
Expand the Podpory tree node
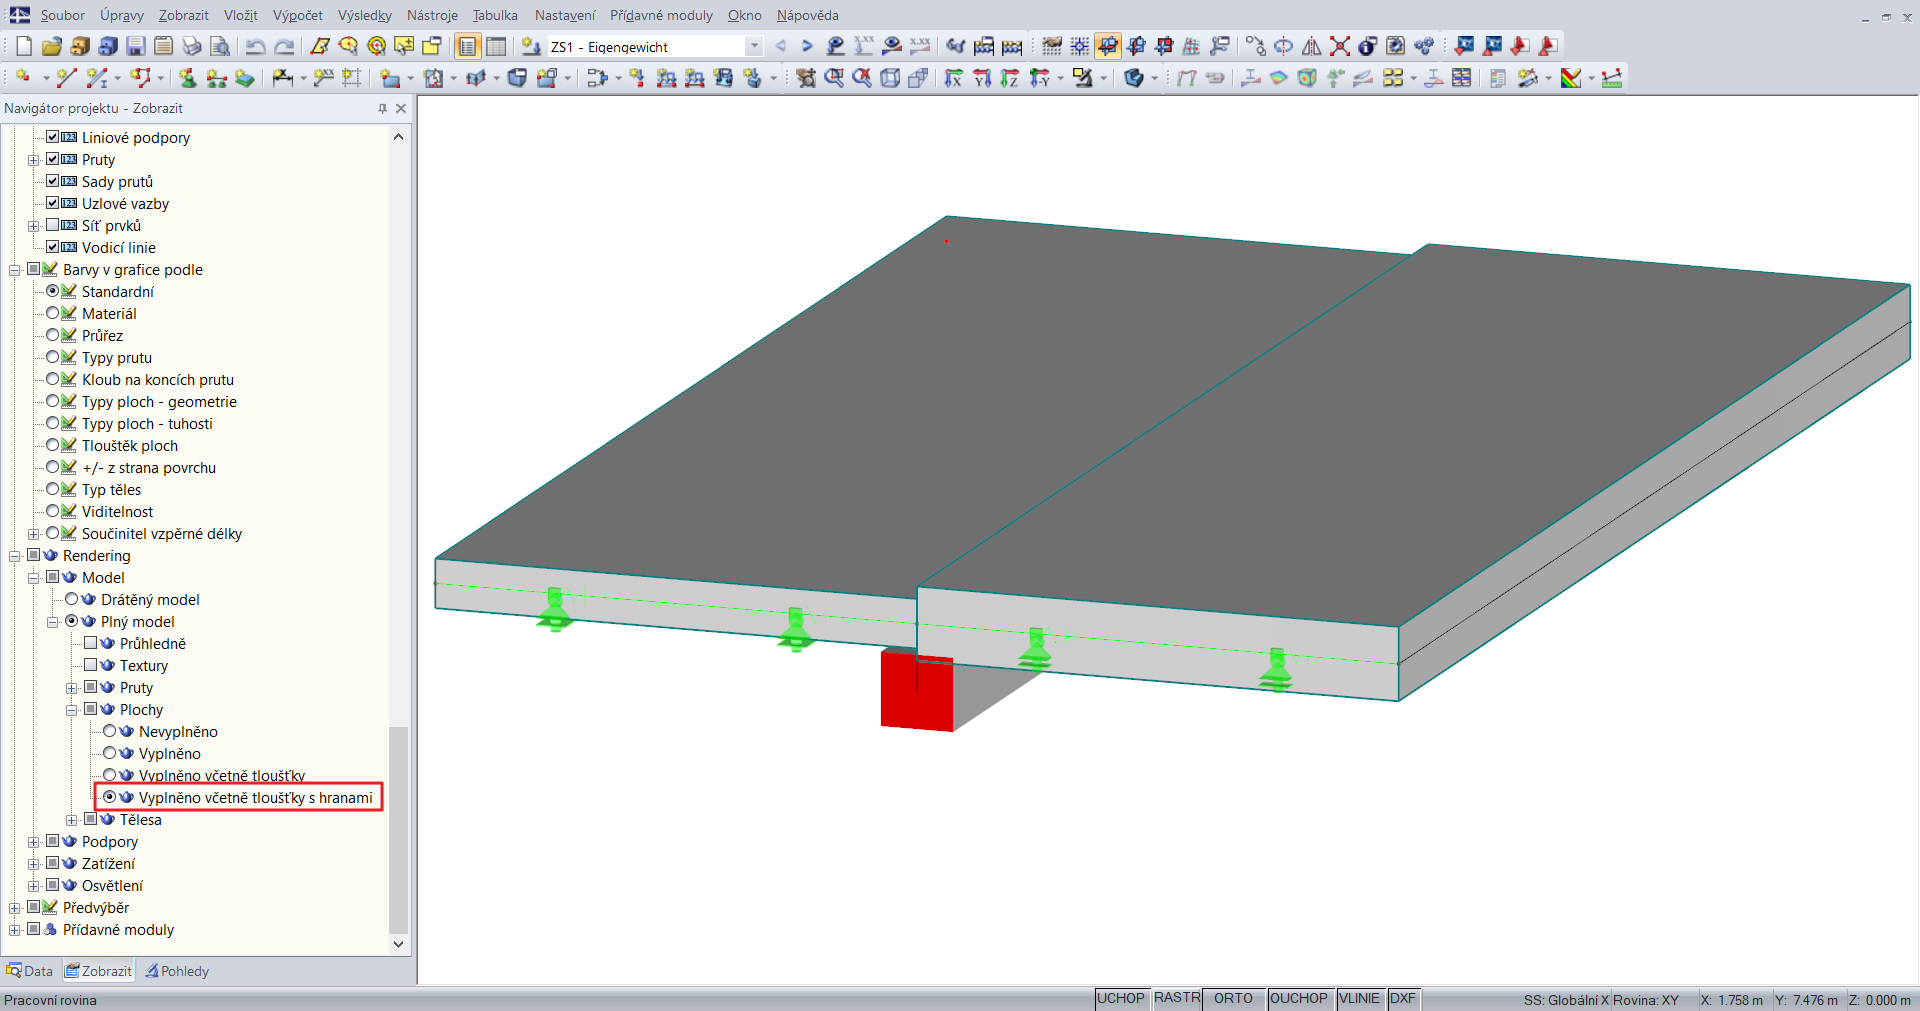tap(33, 841)
